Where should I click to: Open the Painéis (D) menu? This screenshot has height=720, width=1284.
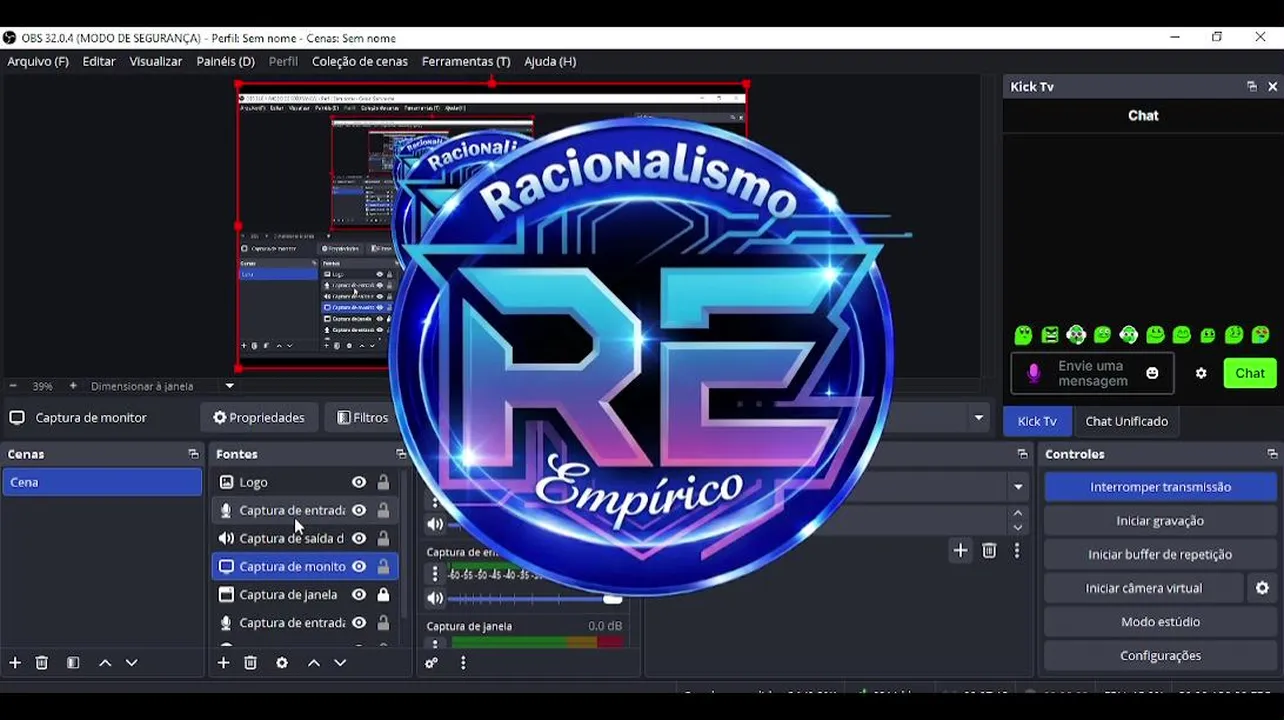(x=226, y=61)
